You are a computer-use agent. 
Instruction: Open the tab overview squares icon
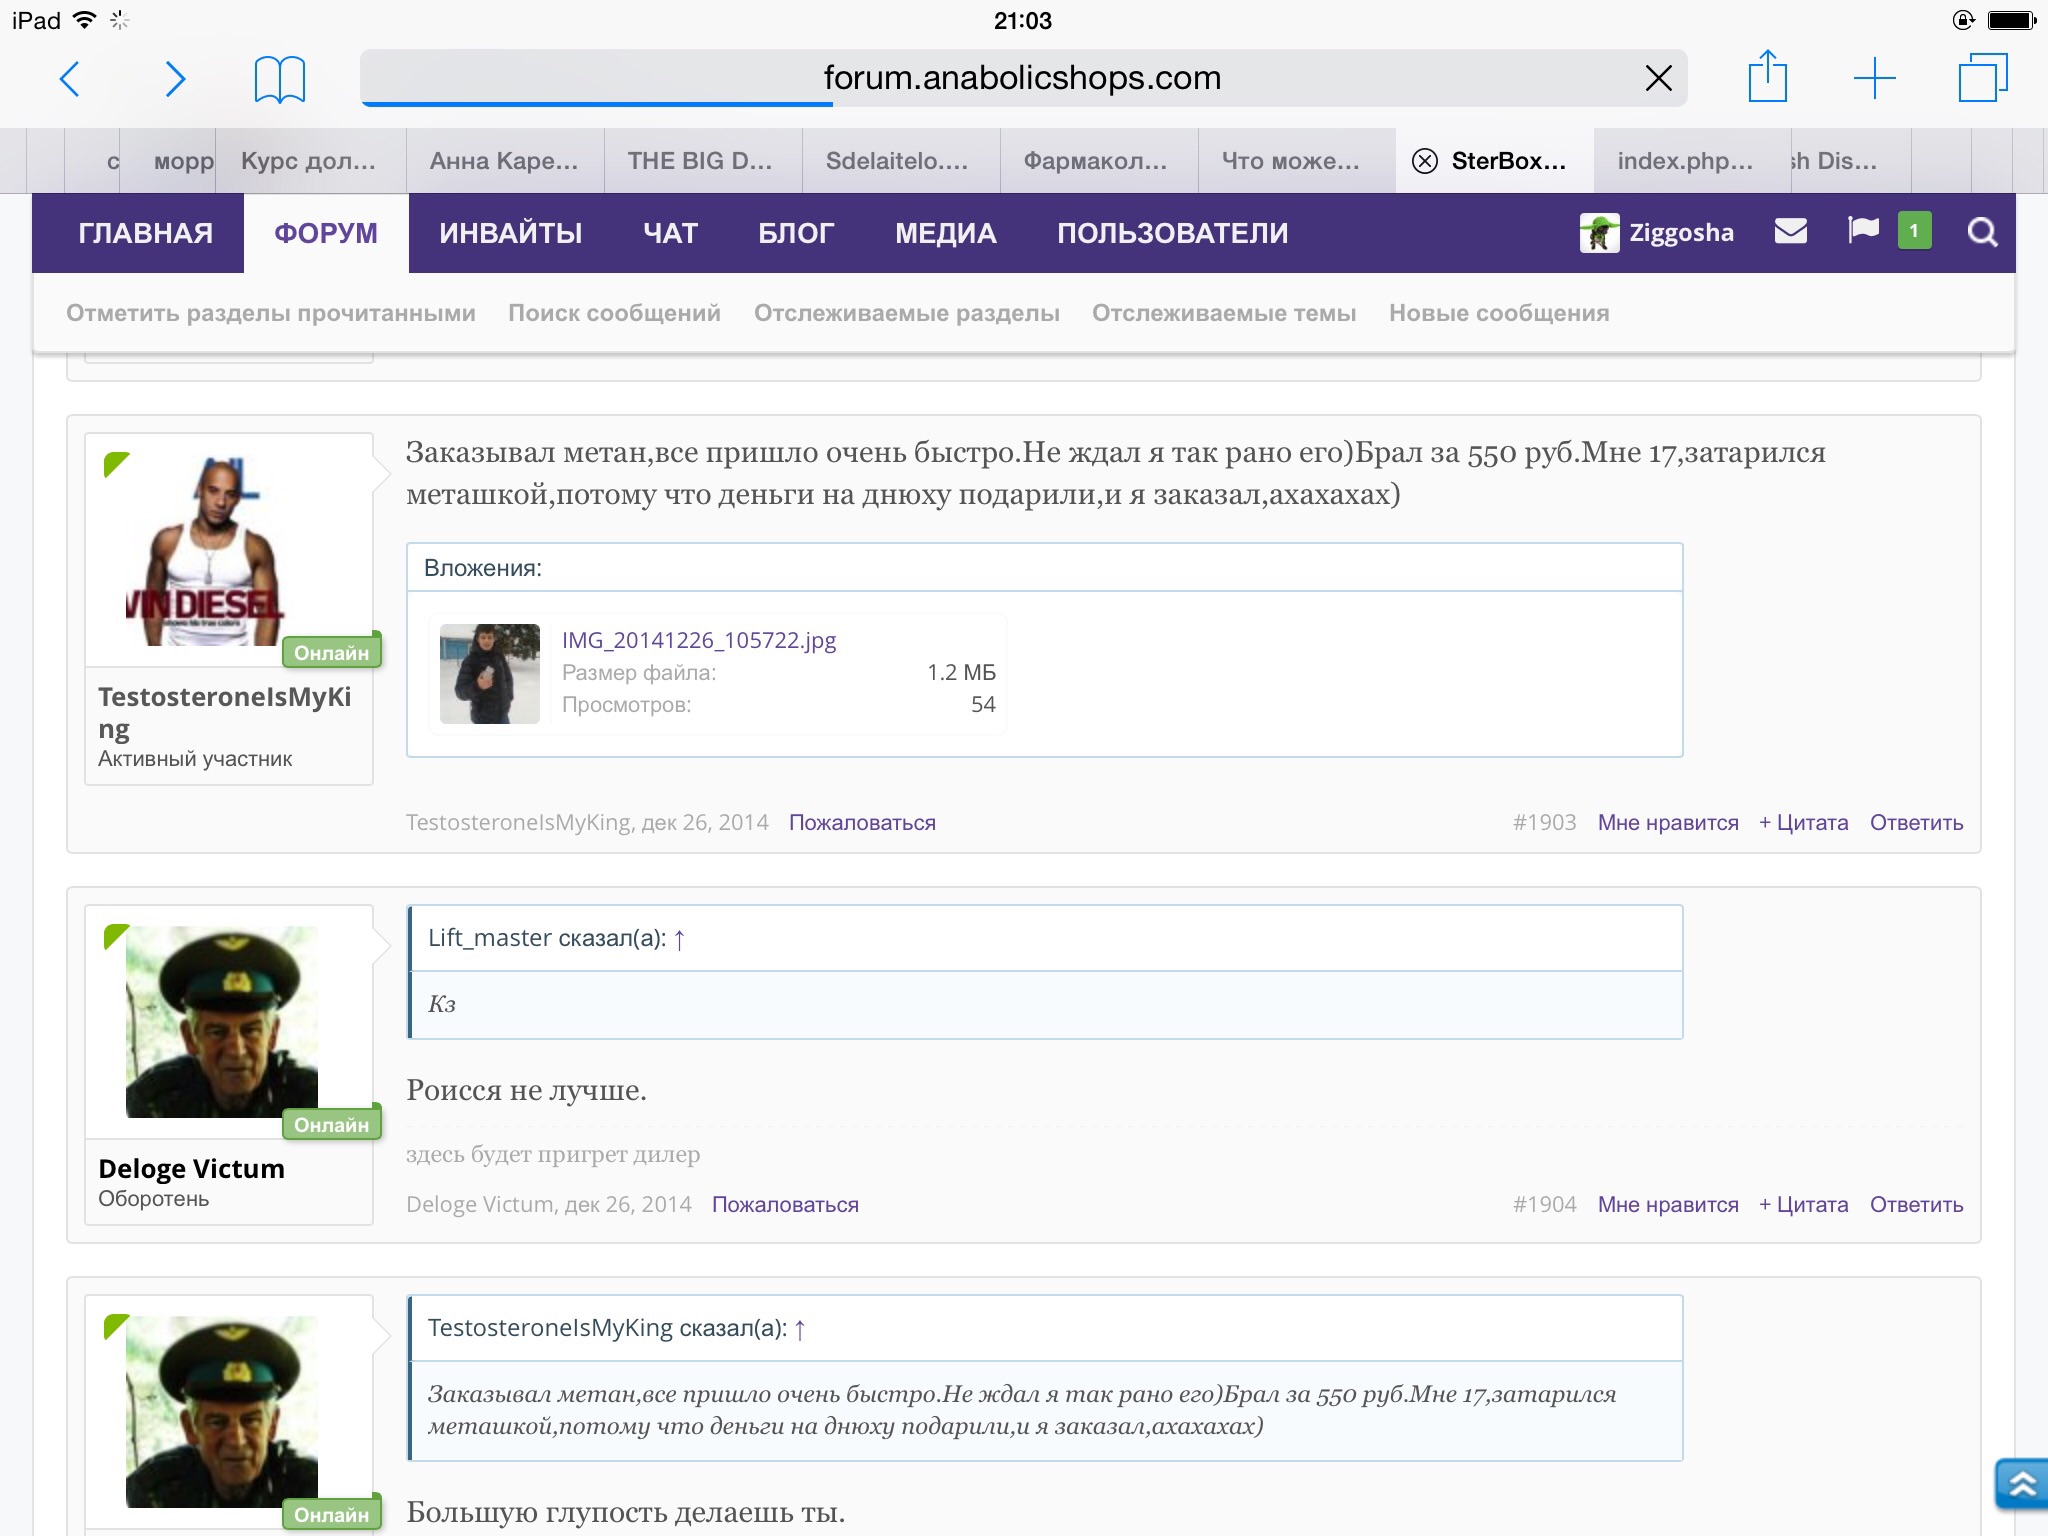click(x=1982, y=78)
